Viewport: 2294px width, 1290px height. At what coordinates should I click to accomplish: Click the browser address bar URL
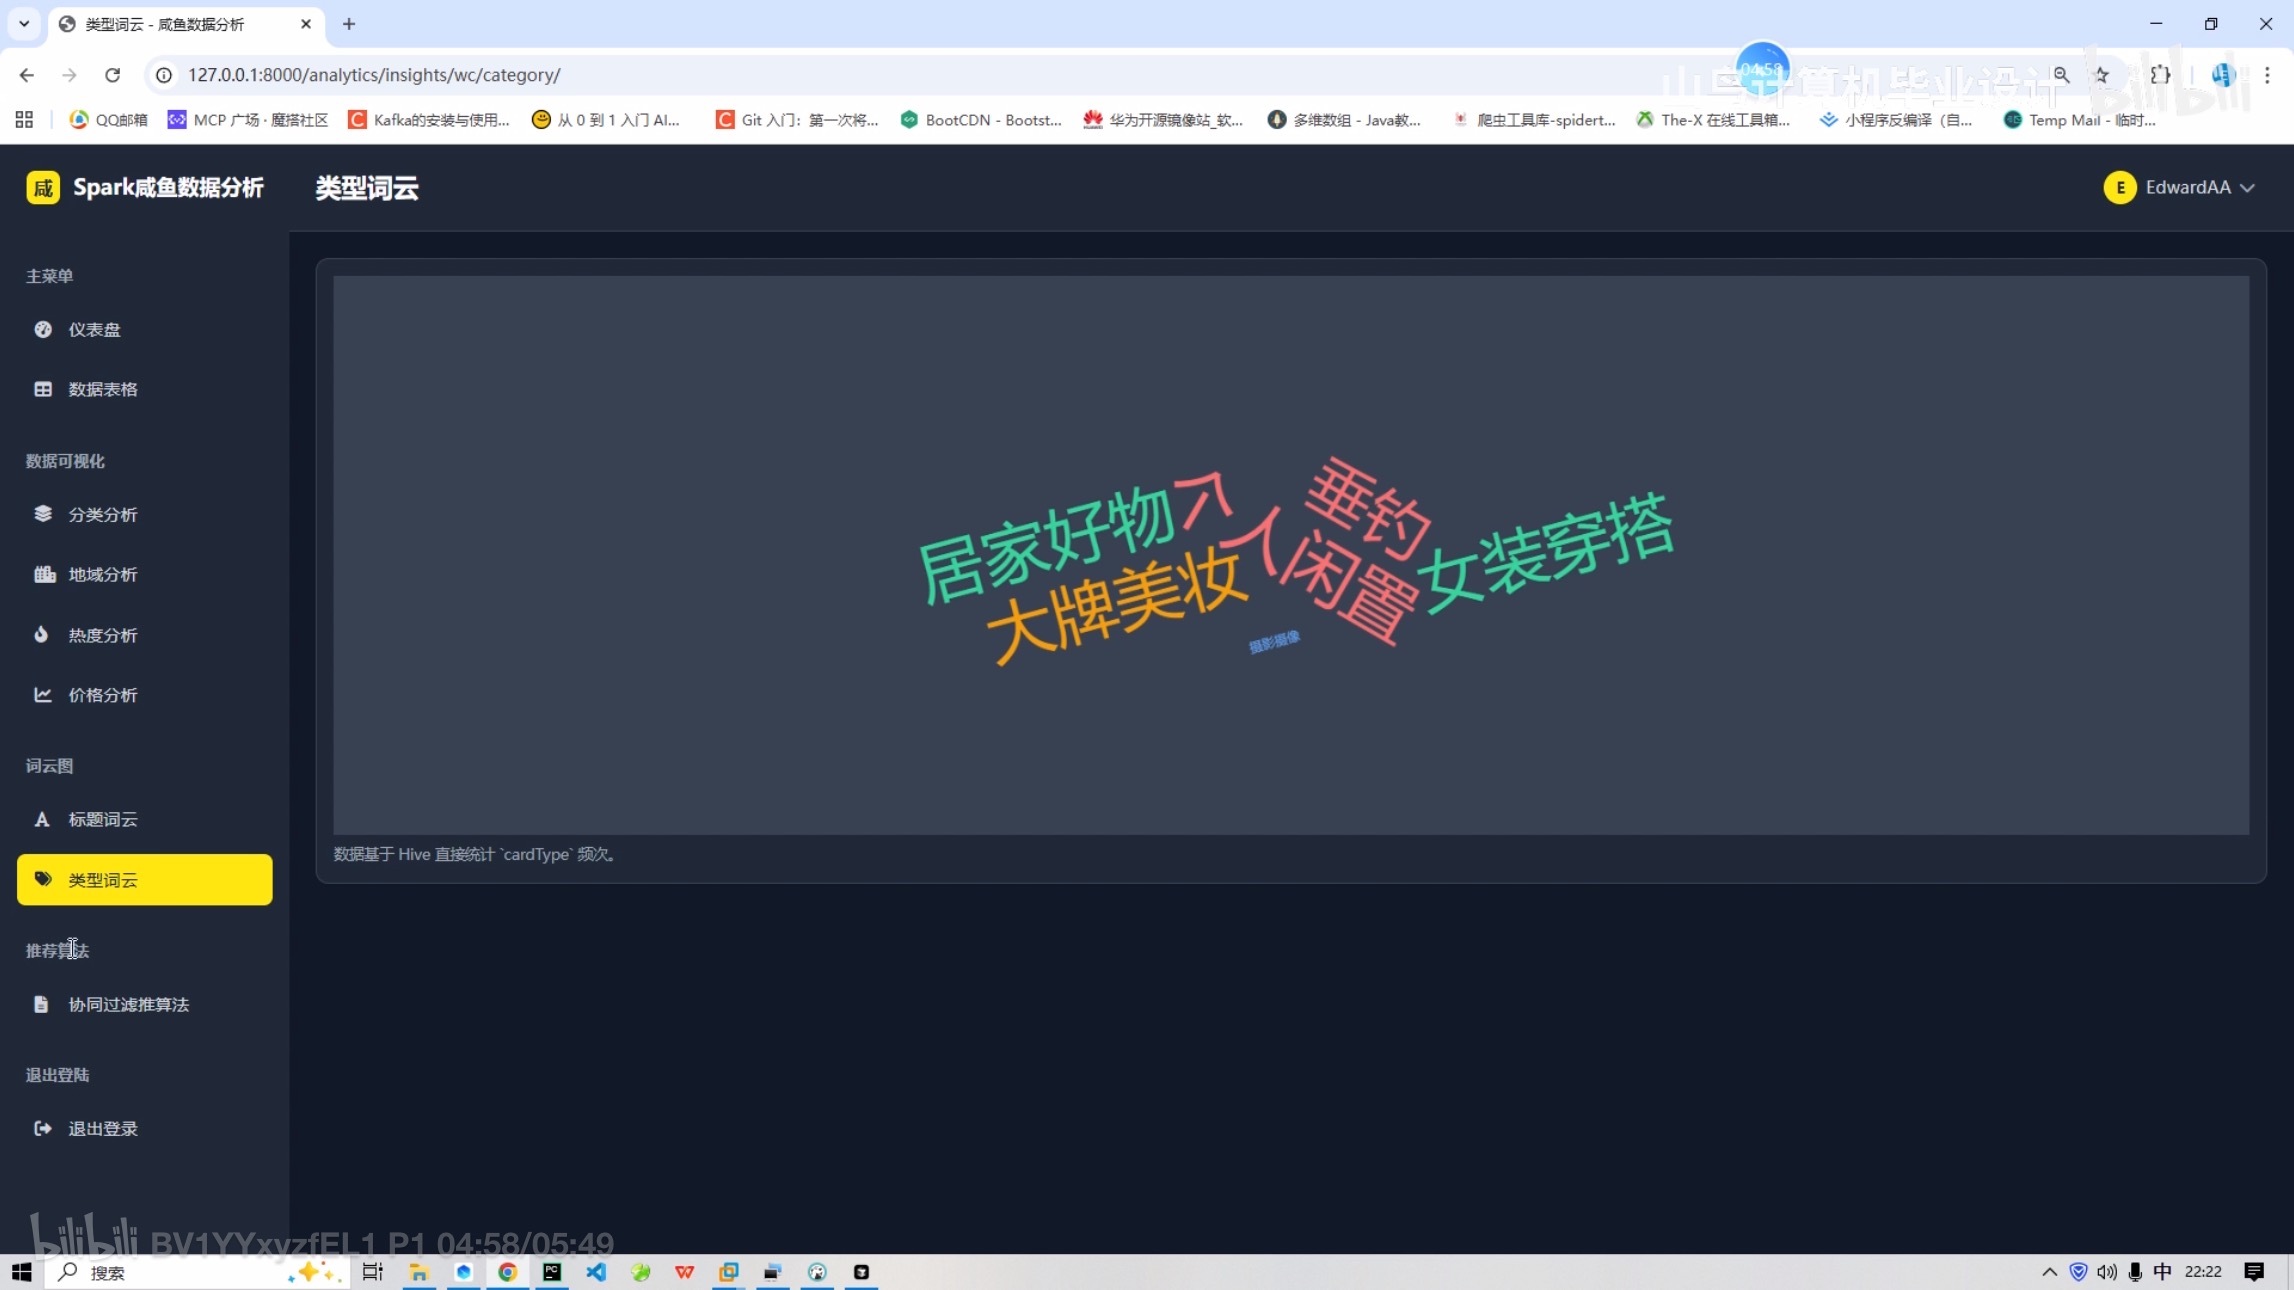click(x=374, y=75)
